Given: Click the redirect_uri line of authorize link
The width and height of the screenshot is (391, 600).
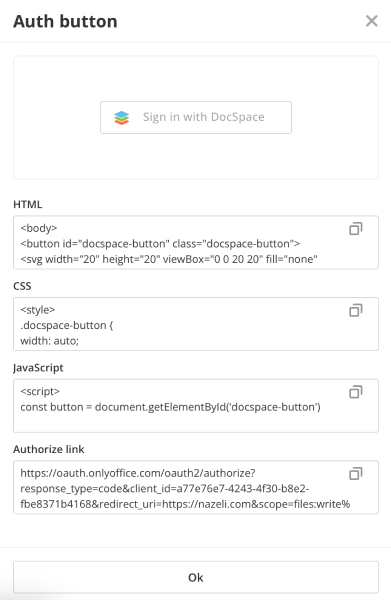Looking at the screenshot, I should [x=185, y=504].
